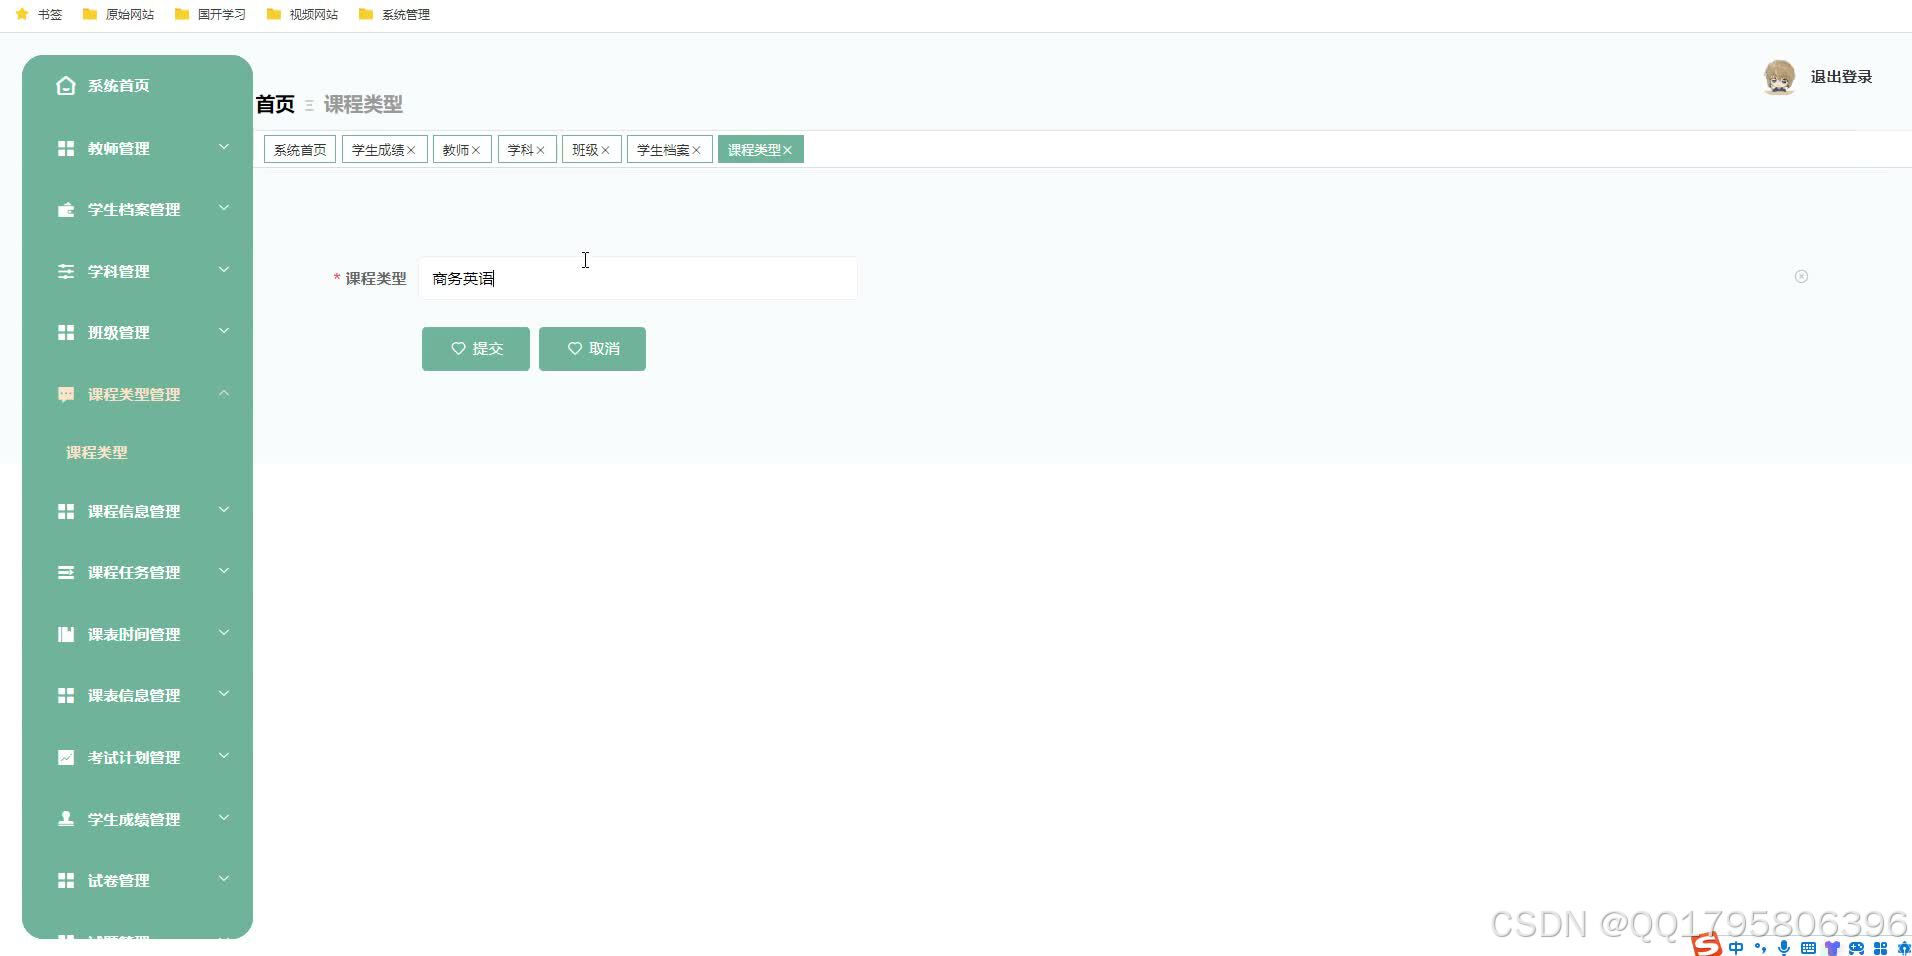Click the grid icon beside 班级管理
1912x956 pixels.
point(66,332)
